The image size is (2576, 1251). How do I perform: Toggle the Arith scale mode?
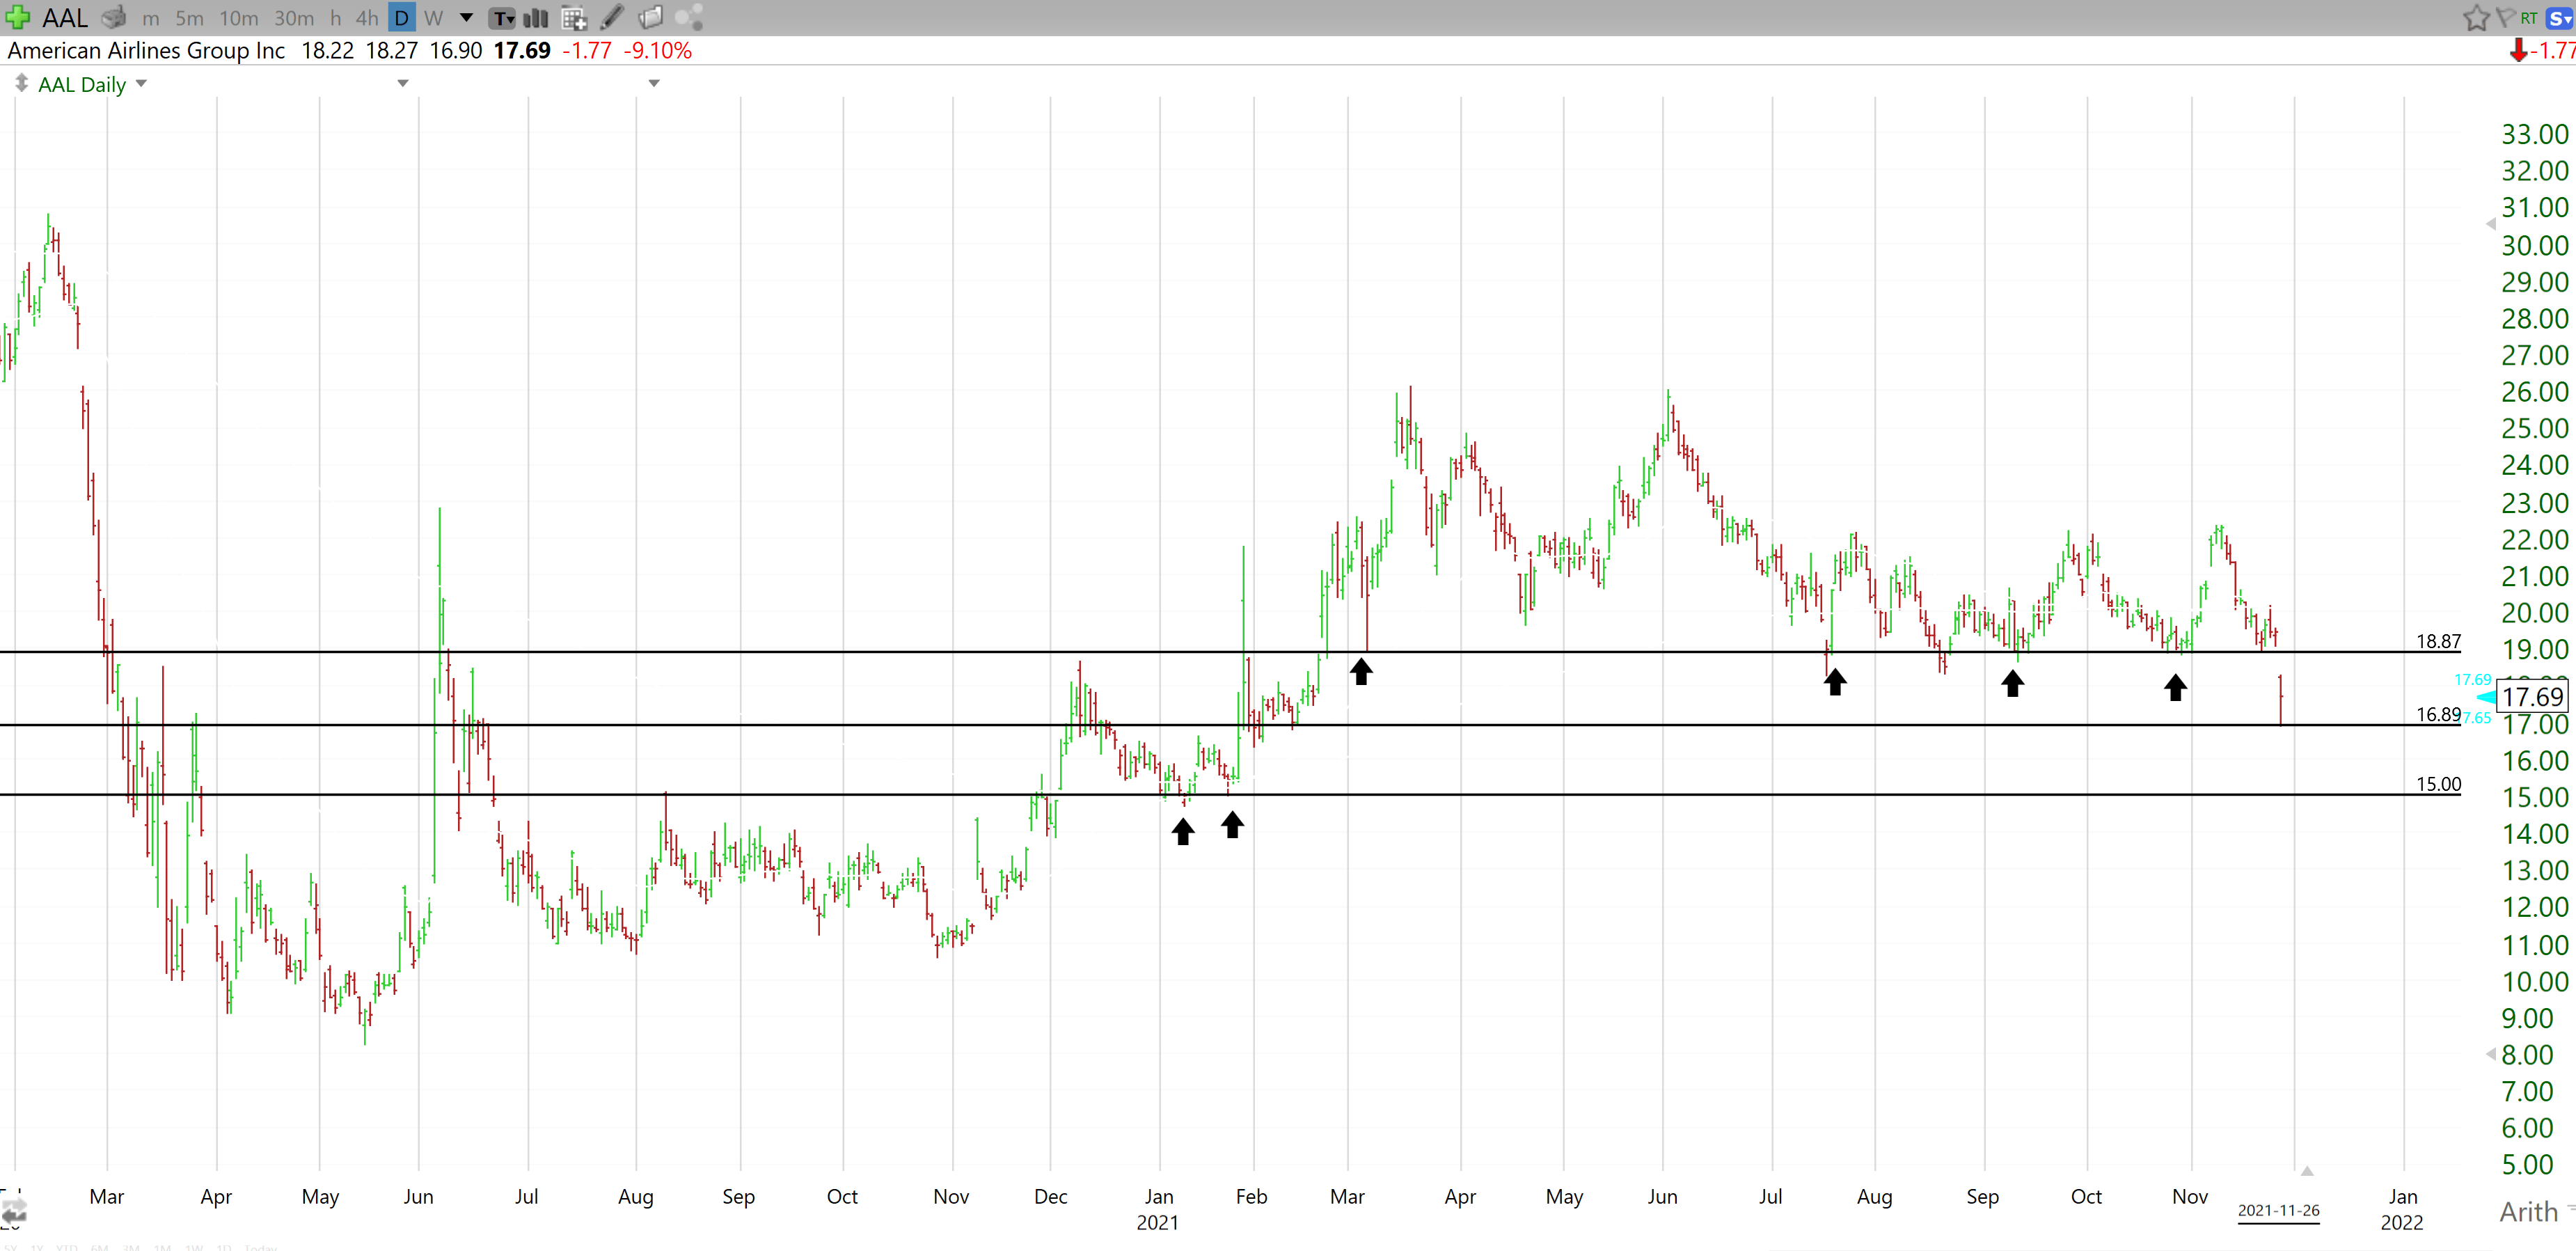2528,1212
